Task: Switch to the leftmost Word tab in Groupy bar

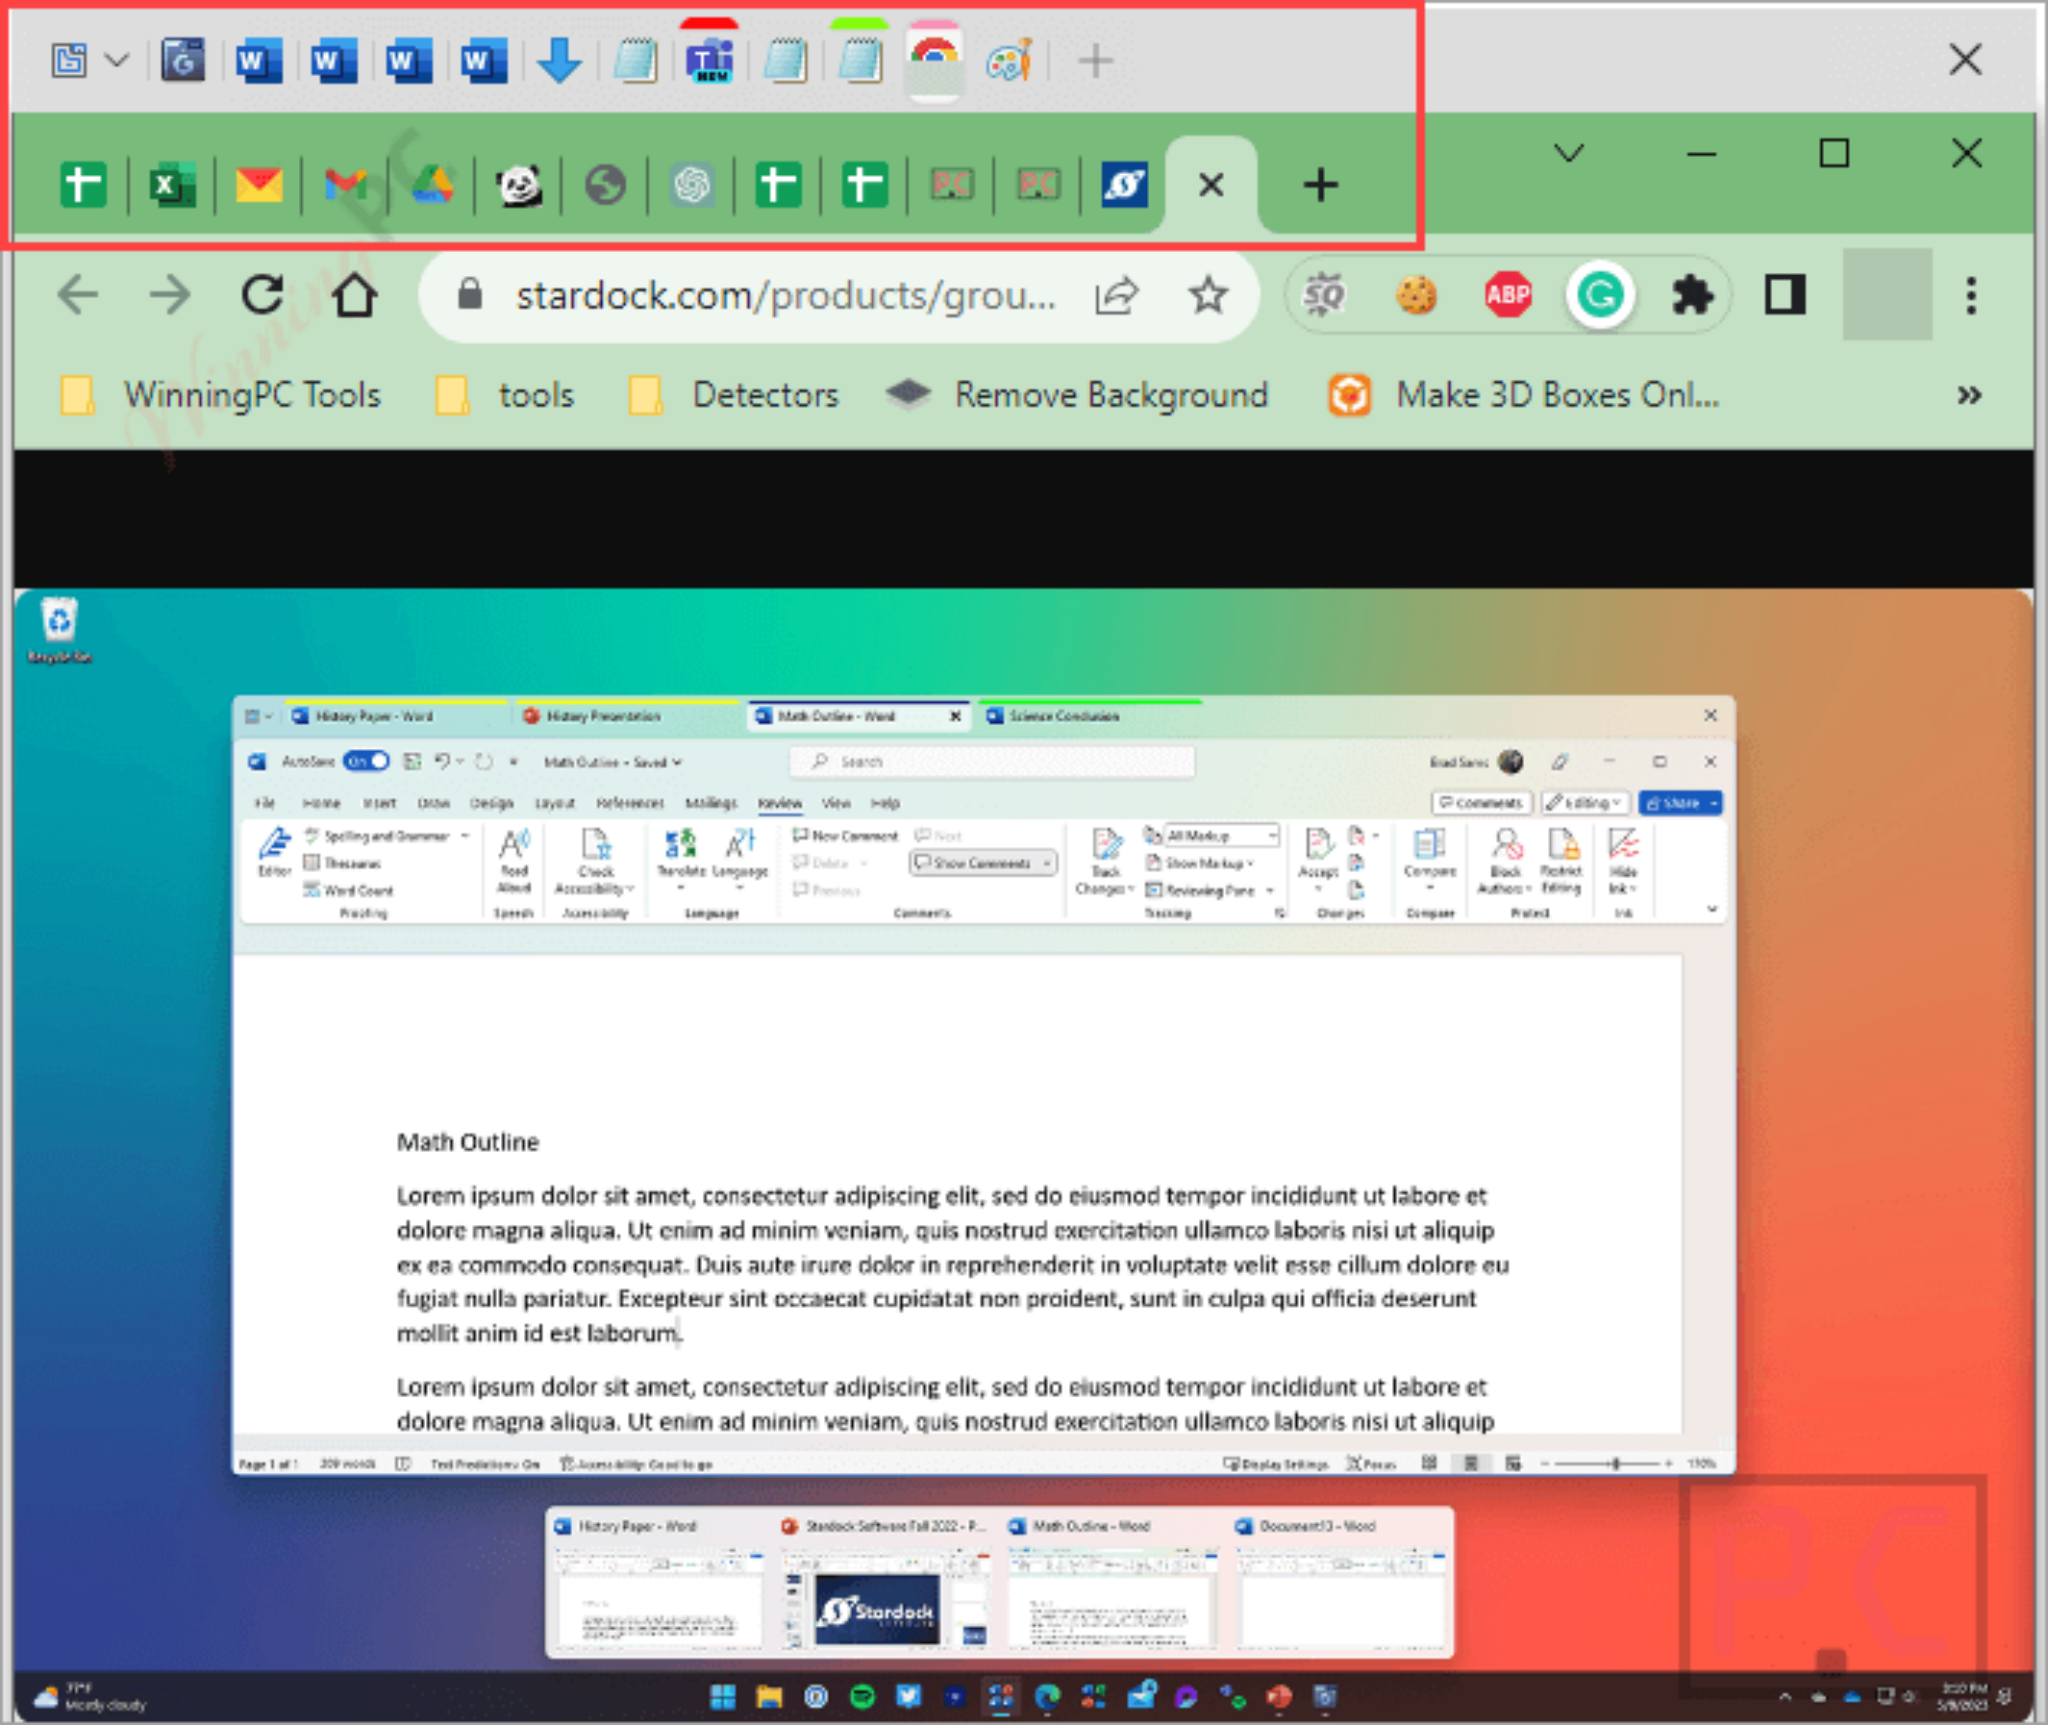Action: pyautogui.click(x=257, y=61)
